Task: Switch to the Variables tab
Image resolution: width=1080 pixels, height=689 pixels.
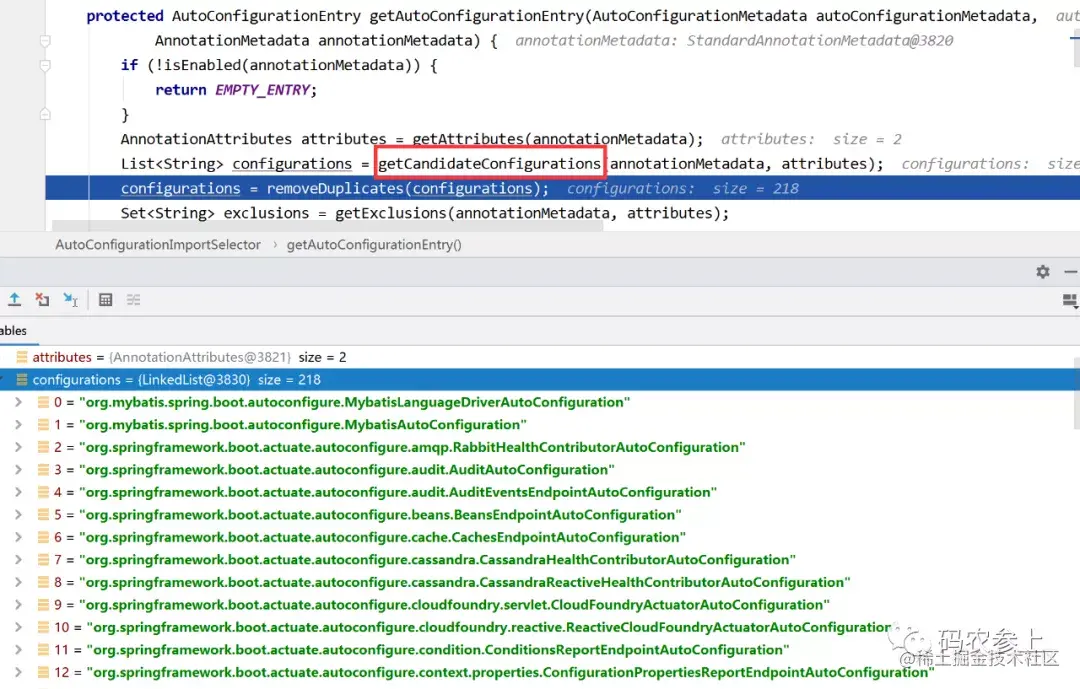Action: click(x=14, y=331)
